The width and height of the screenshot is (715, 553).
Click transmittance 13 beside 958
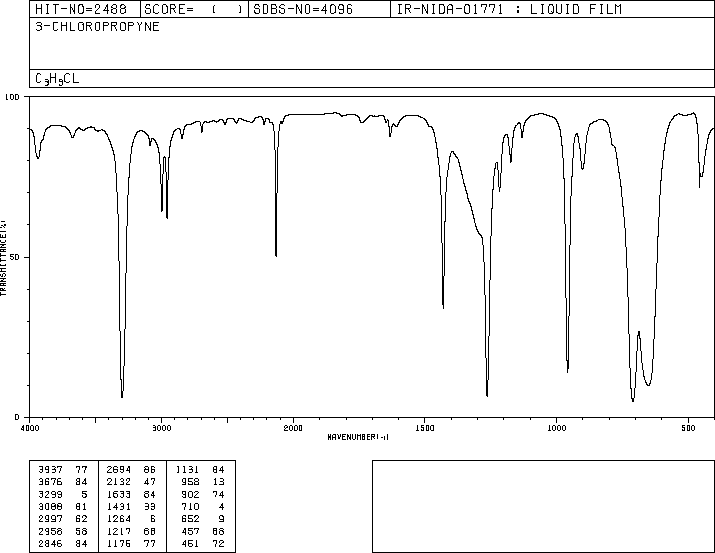click(x=218, y=482)
